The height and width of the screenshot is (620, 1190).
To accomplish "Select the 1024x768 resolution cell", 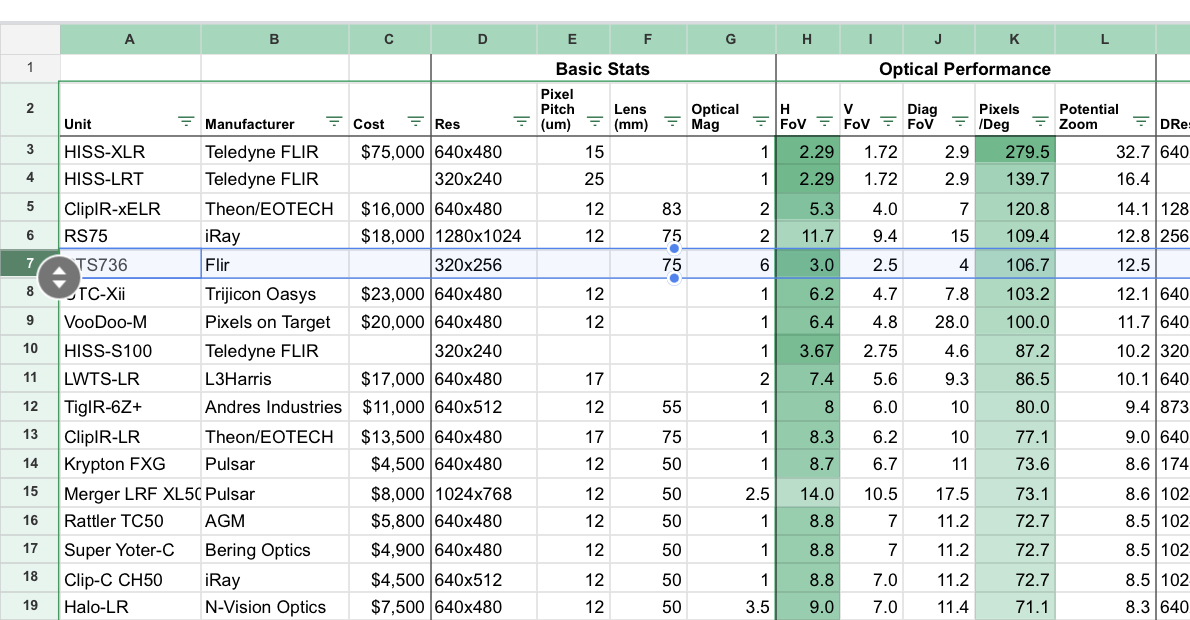I will (x=483, y=493).
